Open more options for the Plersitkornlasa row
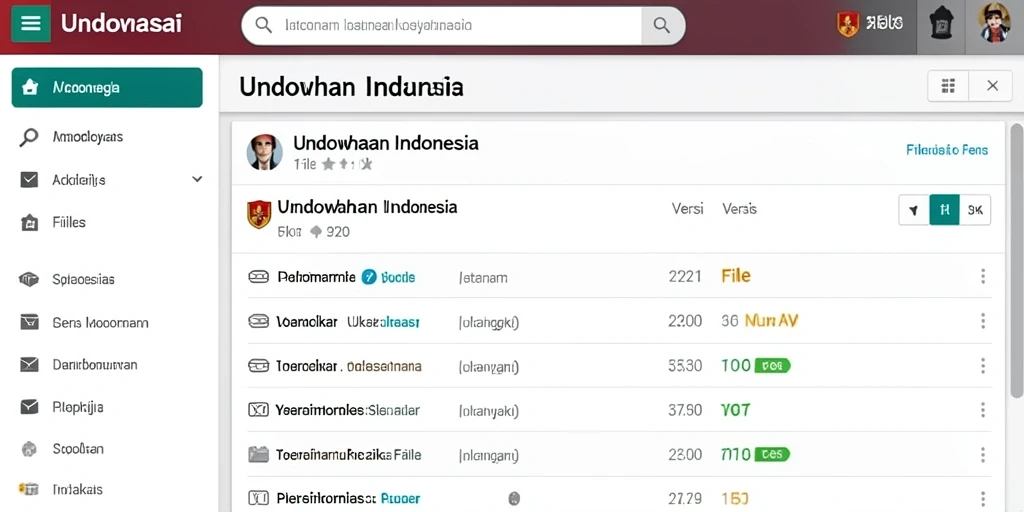 (982, 499)
